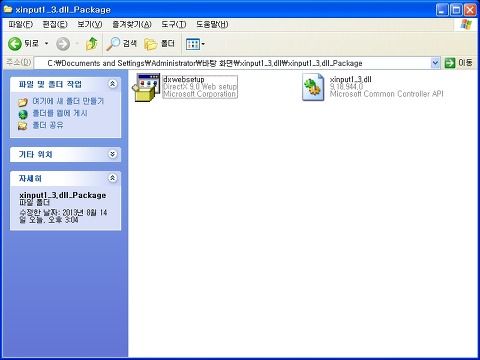Viewport: 480px width, 360px height.
Task: Click the folder sharing hand icon
Action: pyautogui.click(x=23, y=126)
